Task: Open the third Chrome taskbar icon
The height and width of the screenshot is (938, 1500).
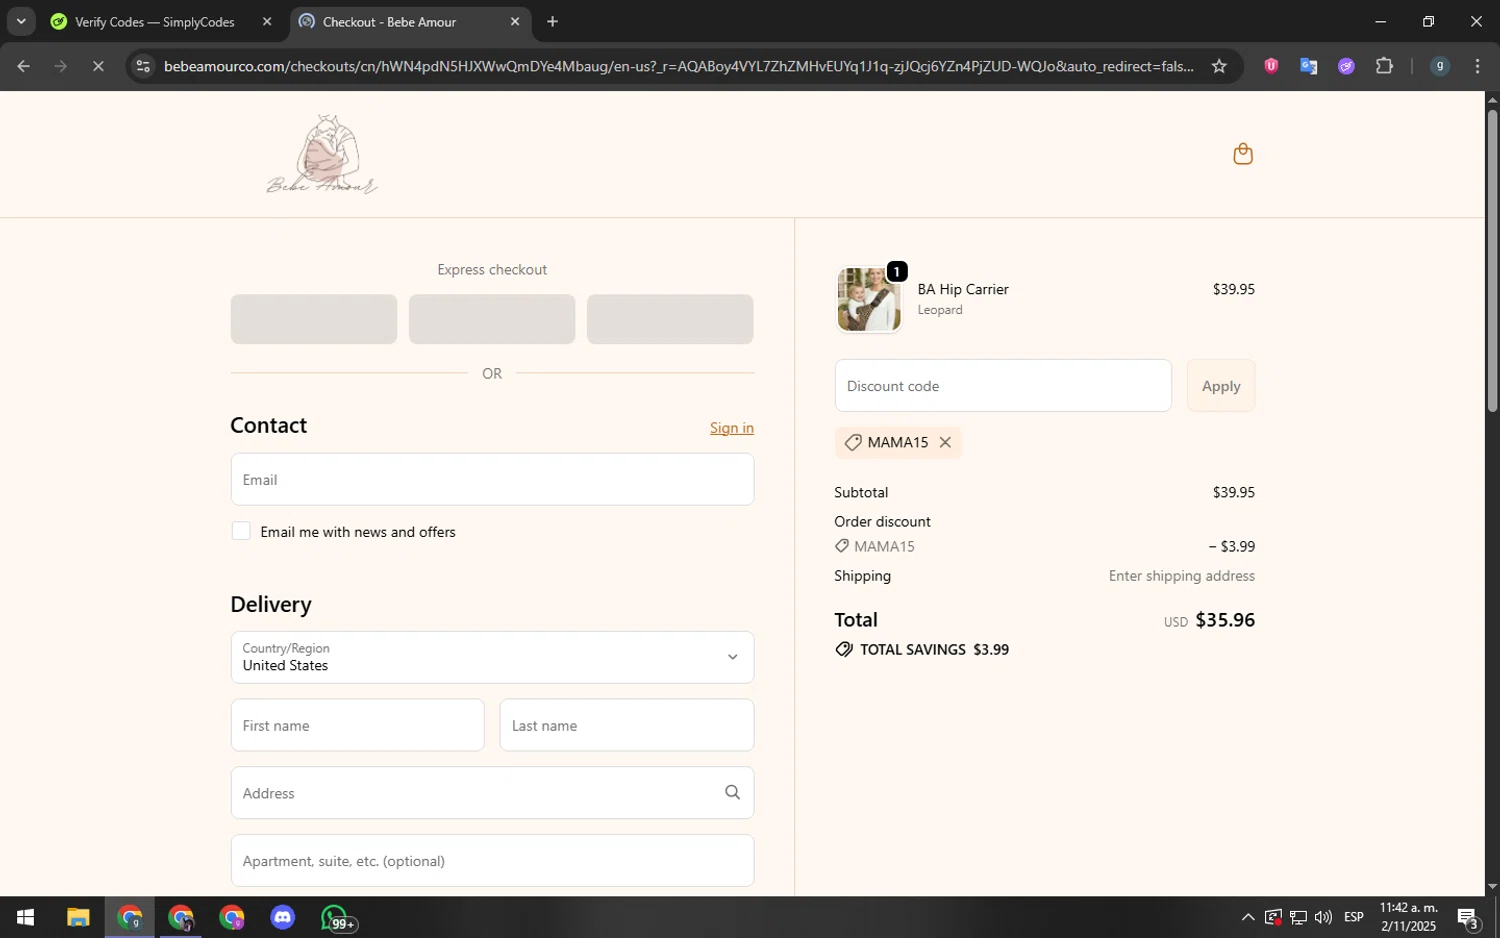Action: pyautogui.click(x=232, y=918)
